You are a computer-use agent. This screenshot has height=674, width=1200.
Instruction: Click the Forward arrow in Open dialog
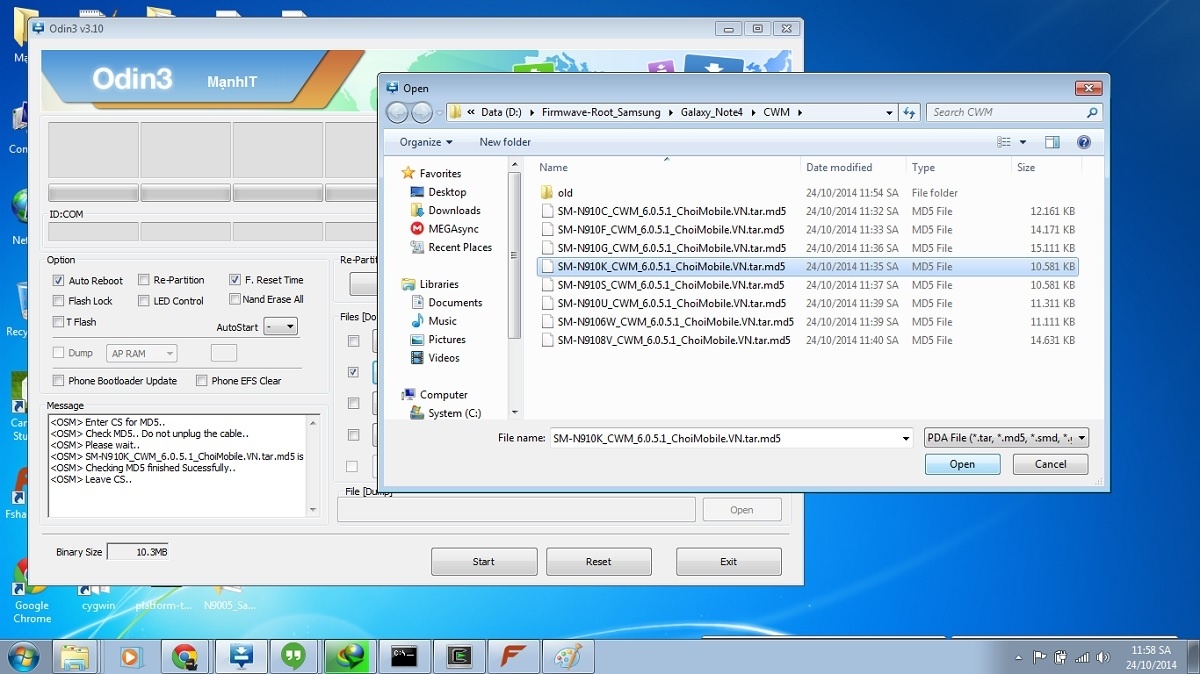(422, 113)
